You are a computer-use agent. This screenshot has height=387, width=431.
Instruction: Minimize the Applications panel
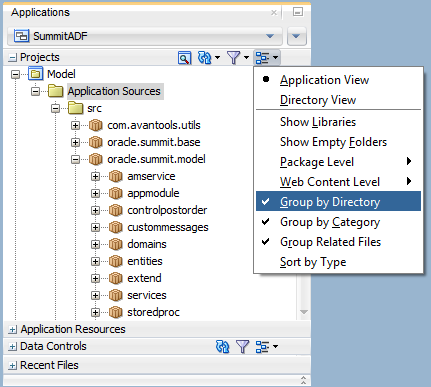tap(298, 12)
